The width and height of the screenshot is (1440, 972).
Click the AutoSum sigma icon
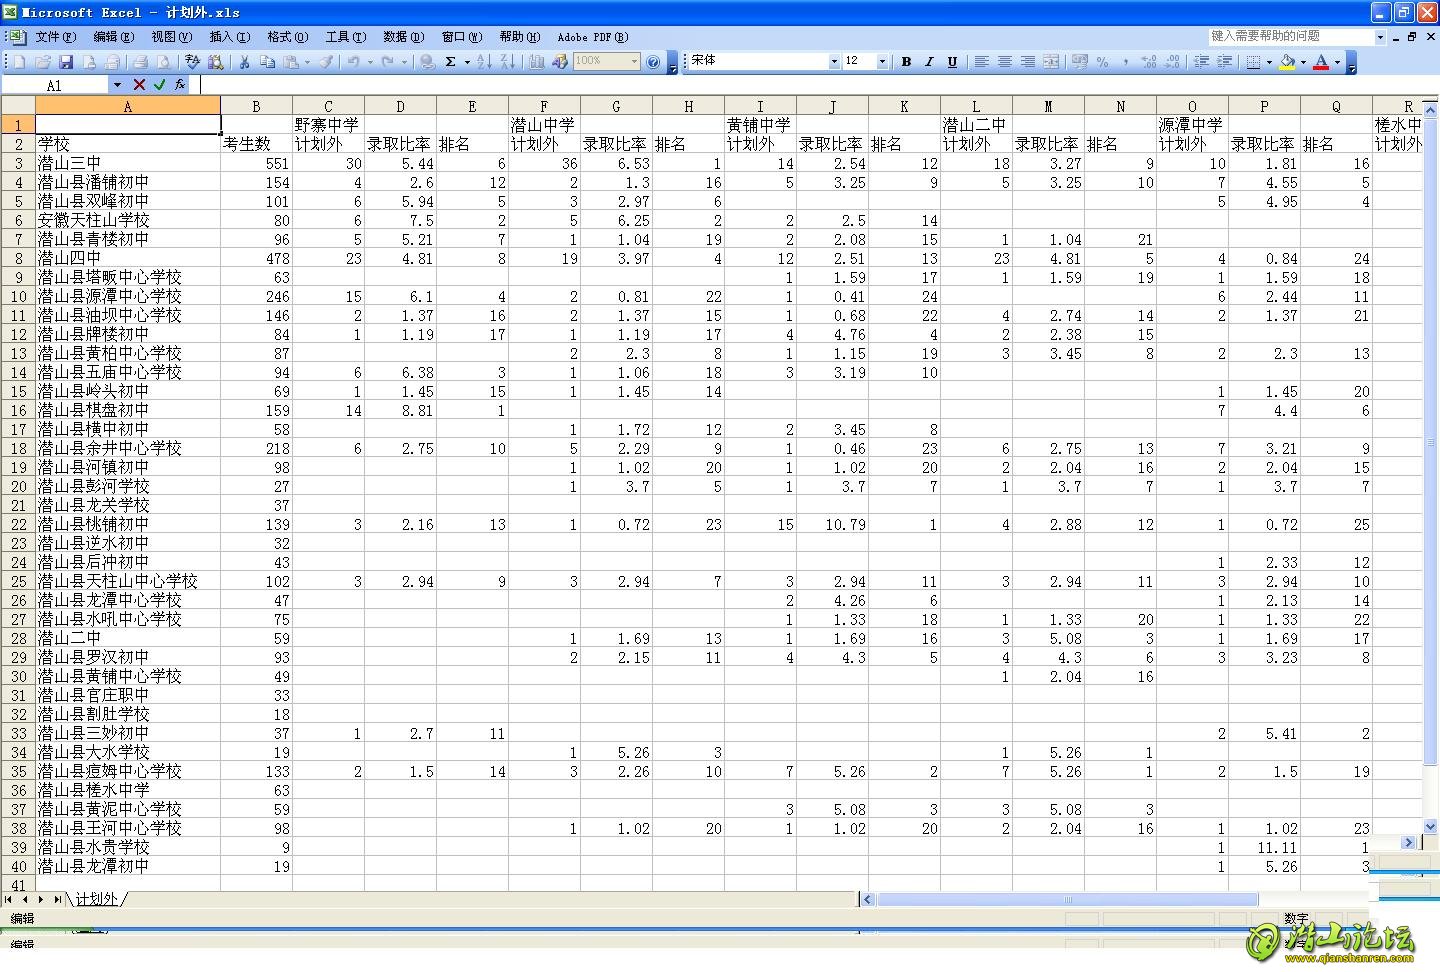point(451,62)
